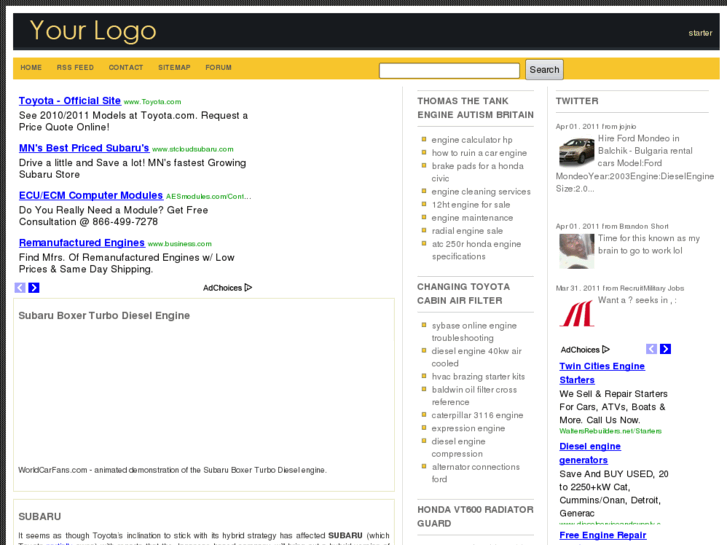
Task: Click the TWITTER sidebar heading
Action: coord(577,101)
